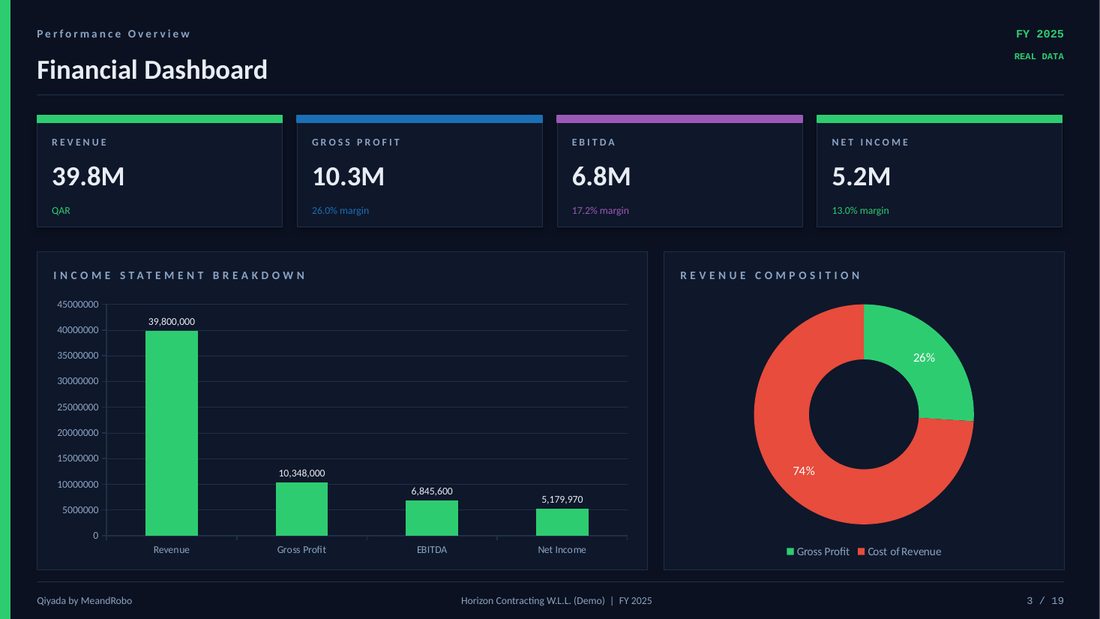Click the "Performance Overview" subtitle
Viewport: 1100px width, 619px height.
point(114,34)
